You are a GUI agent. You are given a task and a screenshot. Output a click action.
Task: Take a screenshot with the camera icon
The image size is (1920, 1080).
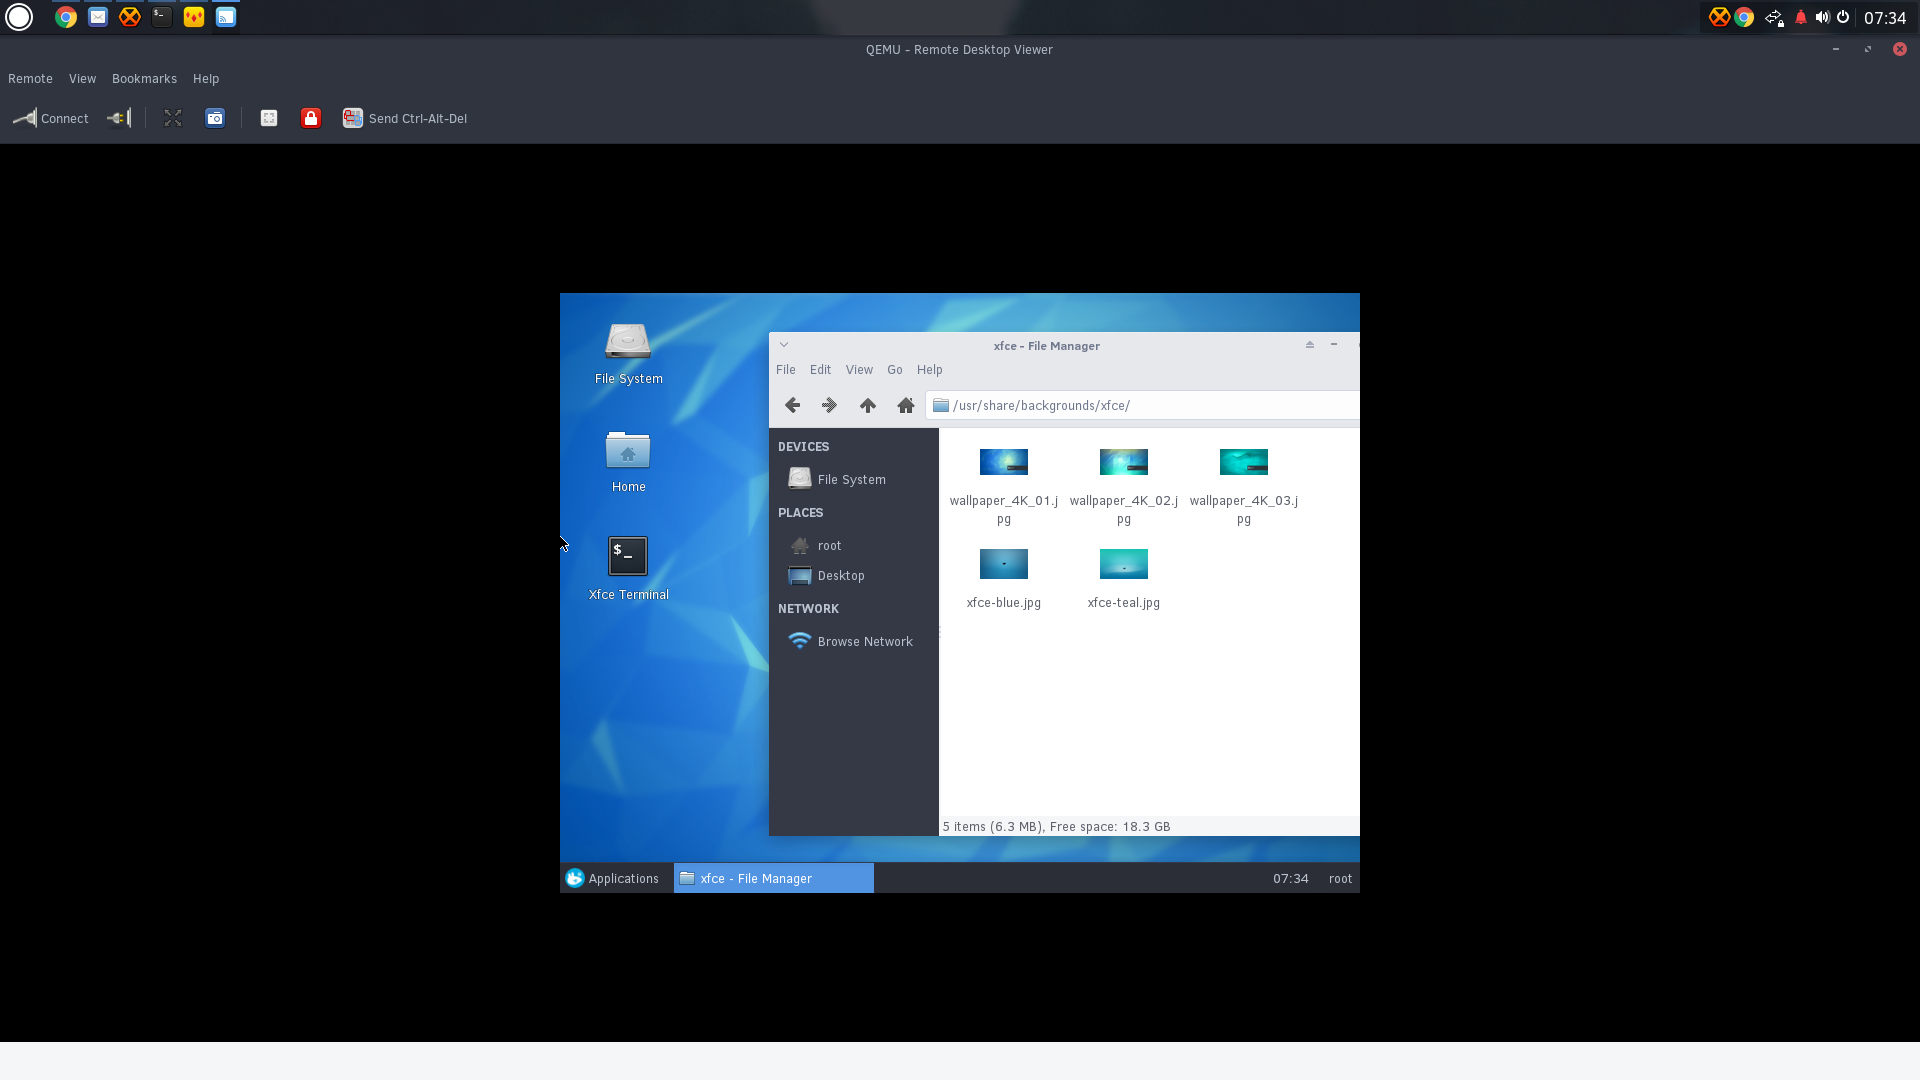[215, 118]
